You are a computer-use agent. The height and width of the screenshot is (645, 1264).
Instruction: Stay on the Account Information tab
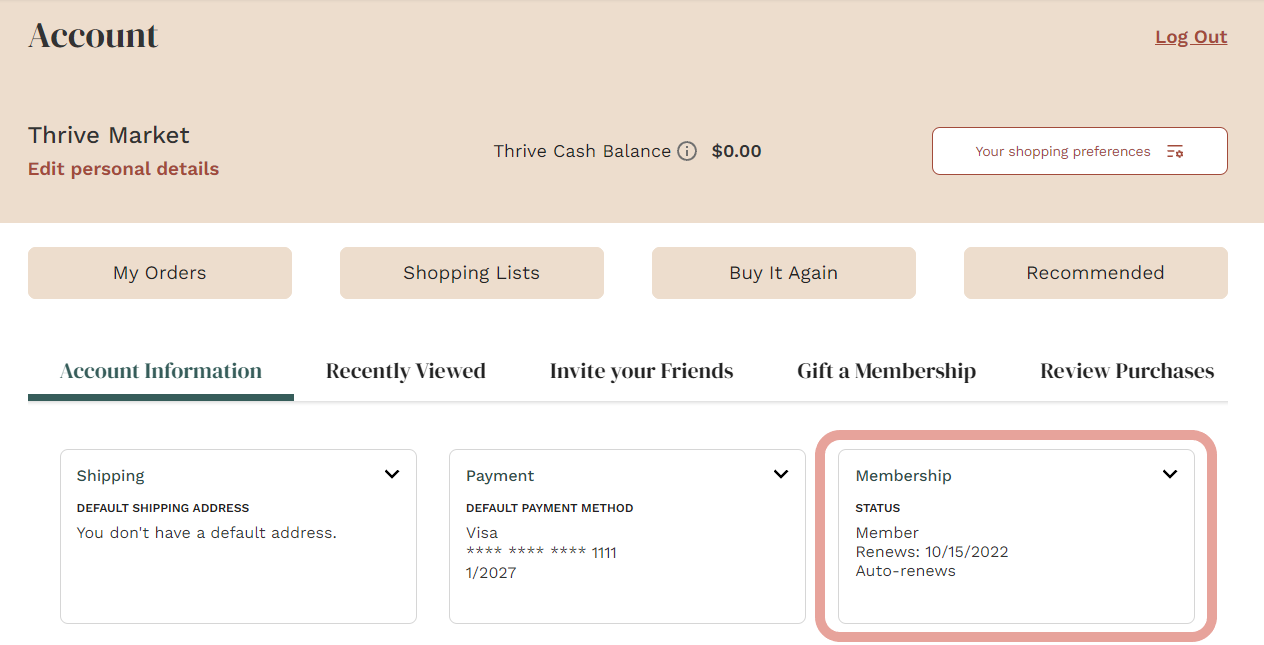click(160, 370)
